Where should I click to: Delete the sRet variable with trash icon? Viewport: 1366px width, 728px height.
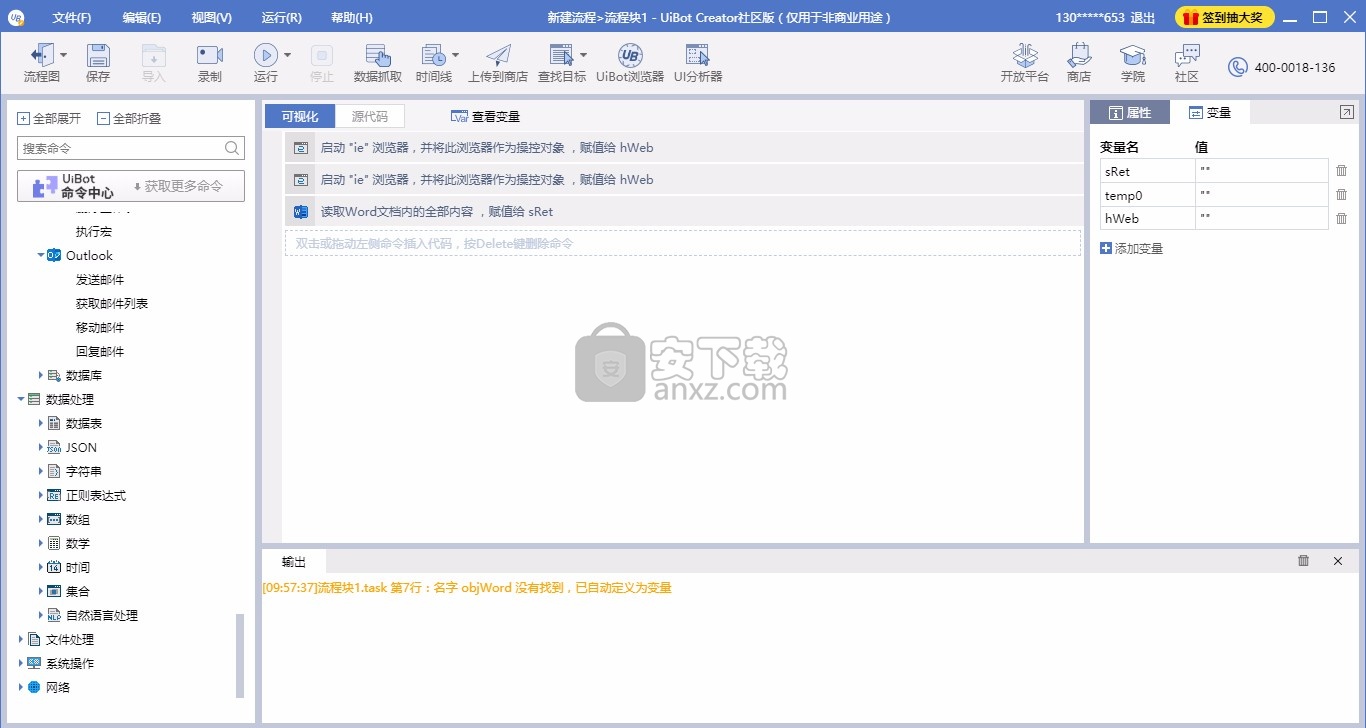(1342, 171)
